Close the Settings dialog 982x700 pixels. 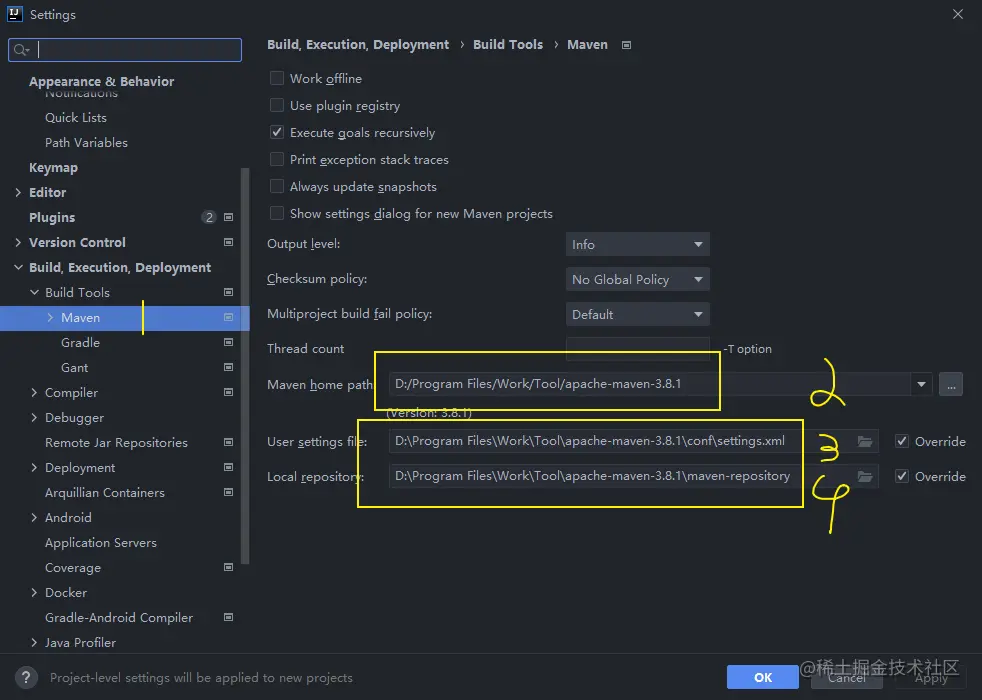pyautogui.click(x=958, y=14)
